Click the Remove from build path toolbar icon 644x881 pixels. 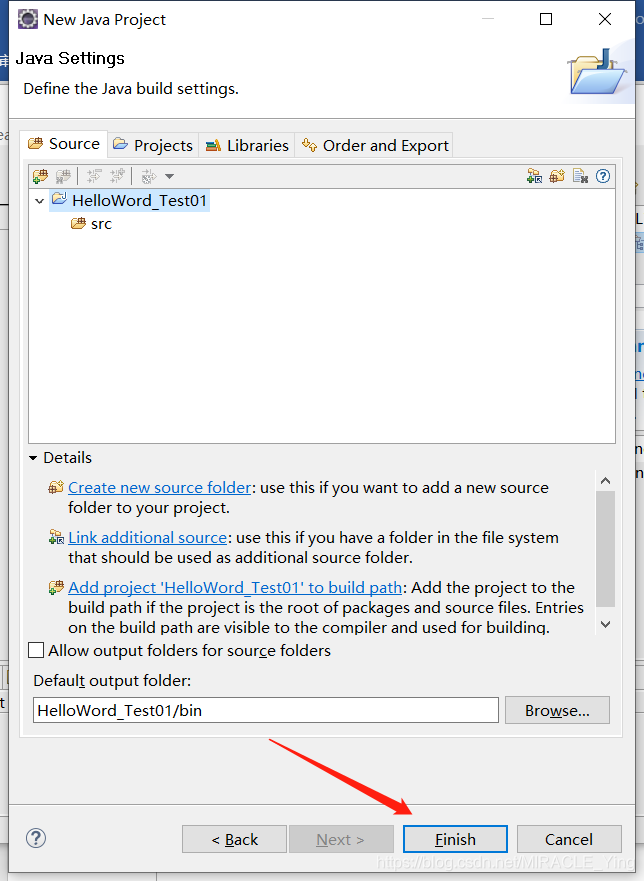63,176
